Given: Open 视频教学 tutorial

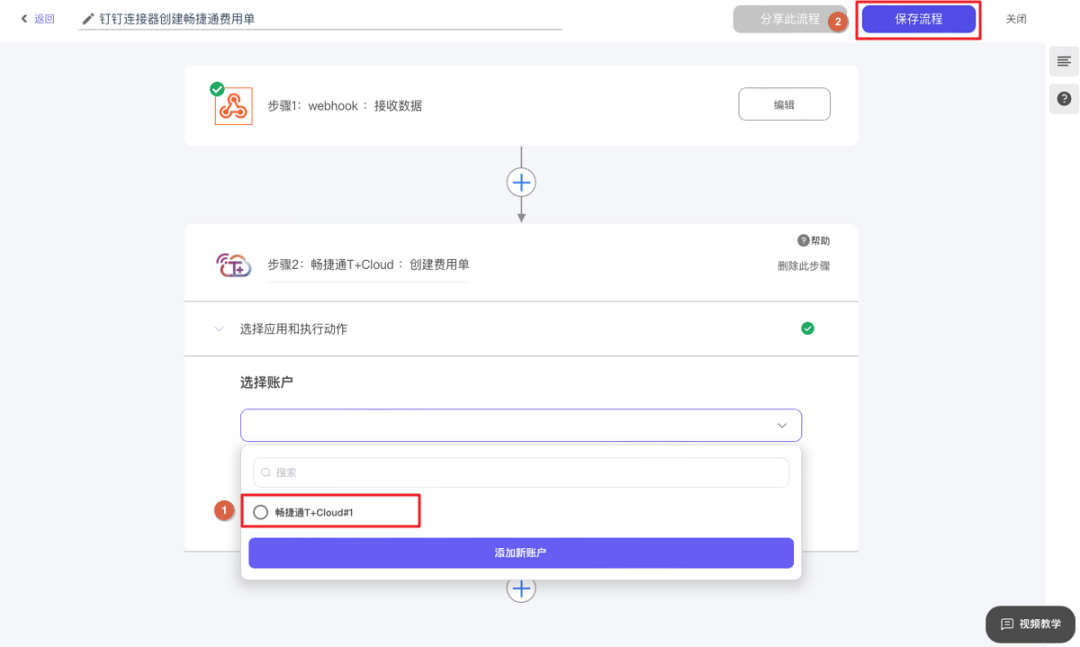Looking at the screenshot, I should (1030, 624).
